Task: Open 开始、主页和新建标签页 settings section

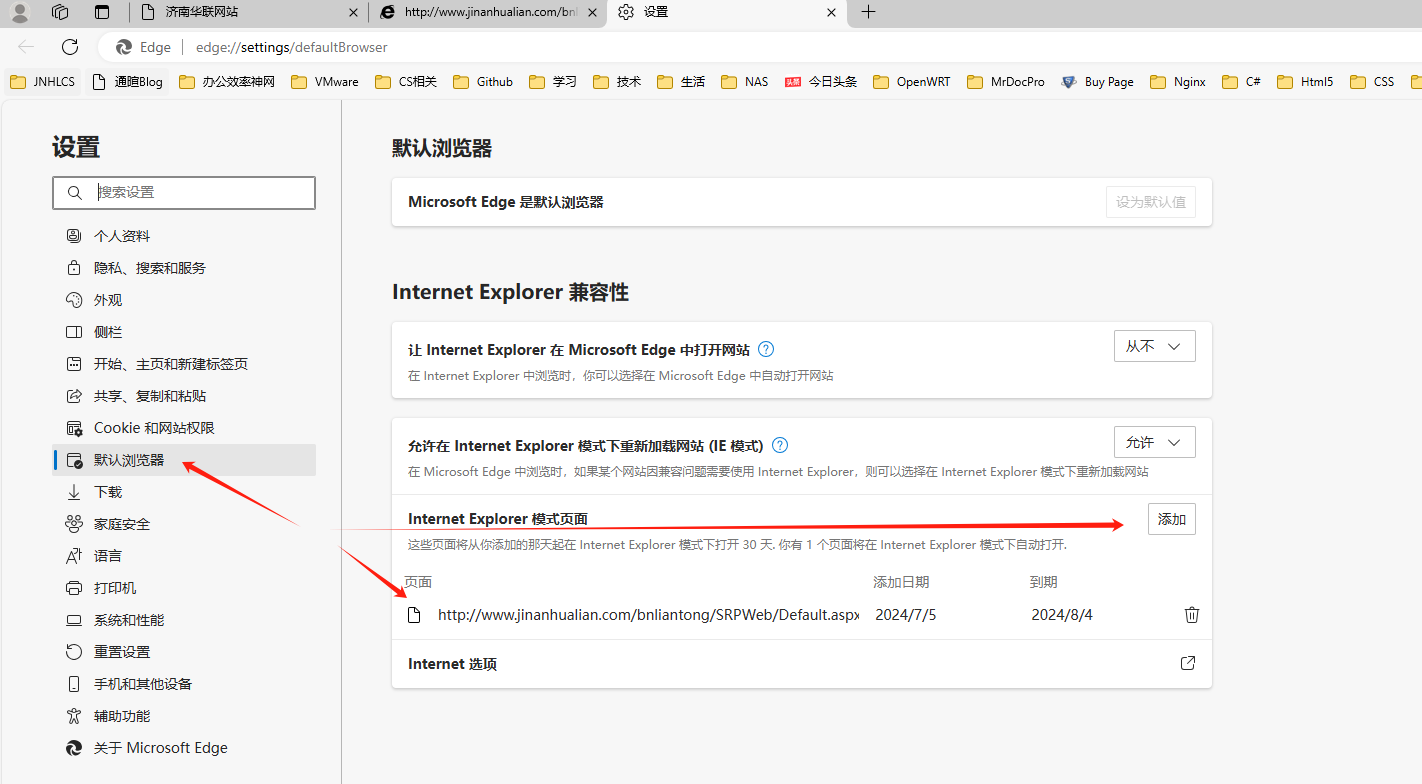Action: (x=184, y=364)
